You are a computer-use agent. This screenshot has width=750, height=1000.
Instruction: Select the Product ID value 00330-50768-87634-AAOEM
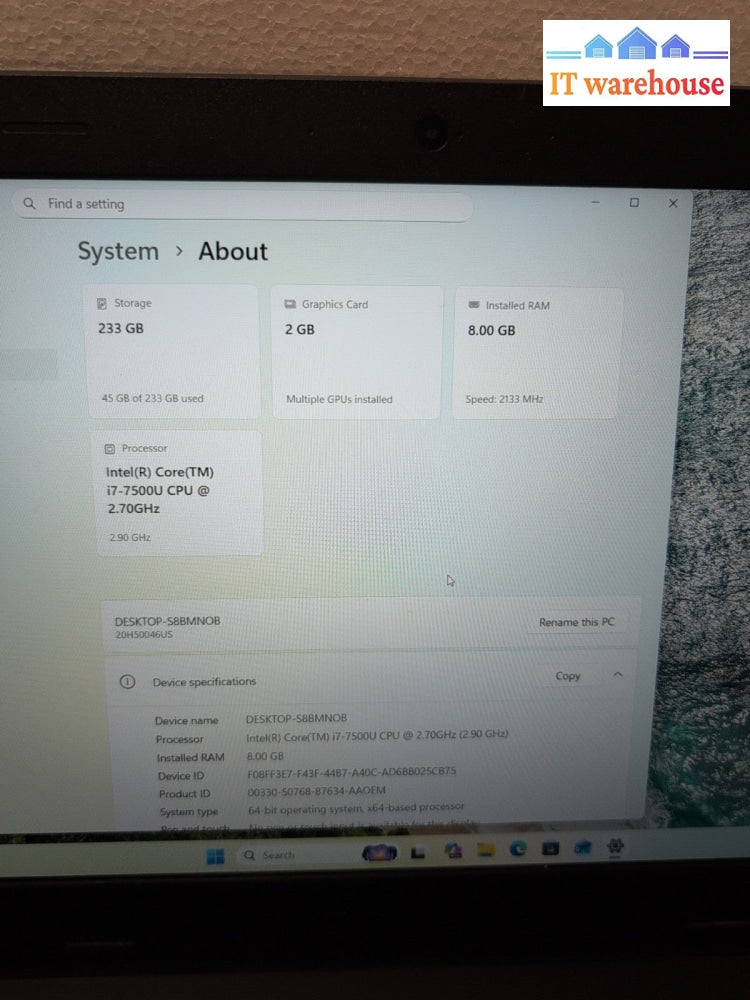(x=317, y=791)
